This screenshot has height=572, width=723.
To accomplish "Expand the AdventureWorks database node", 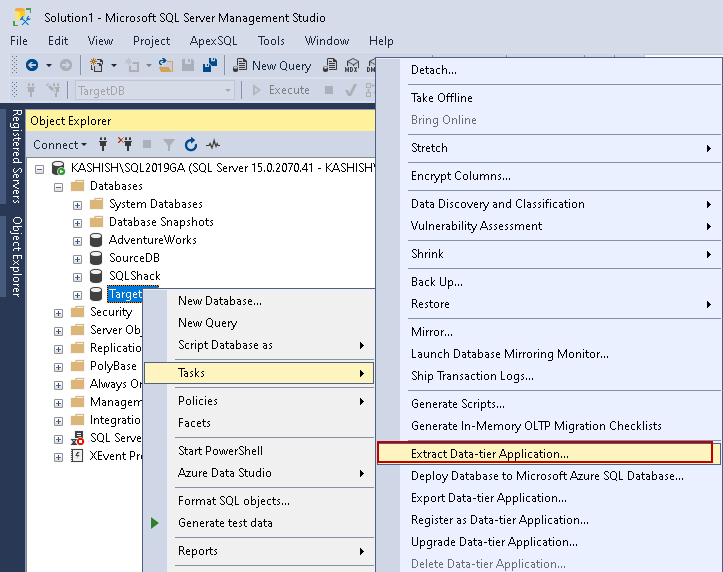I will [78, 240].
